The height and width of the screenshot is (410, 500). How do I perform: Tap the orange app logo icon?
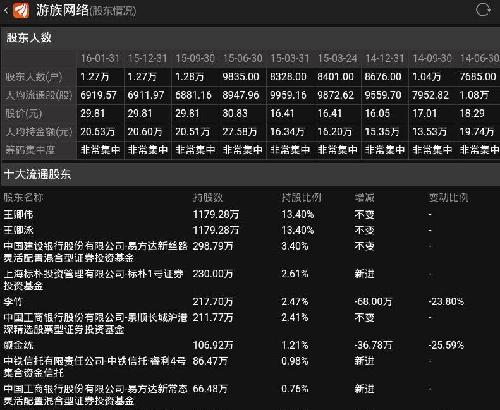pos(21,10)
